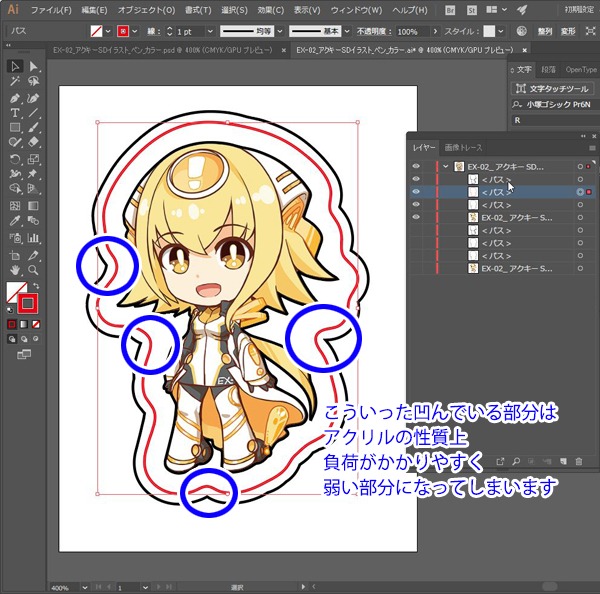The width and height of the screenshot is (600, 594).
Task: Select the Selection tool (black arrow)
Action: coord(15,66)
